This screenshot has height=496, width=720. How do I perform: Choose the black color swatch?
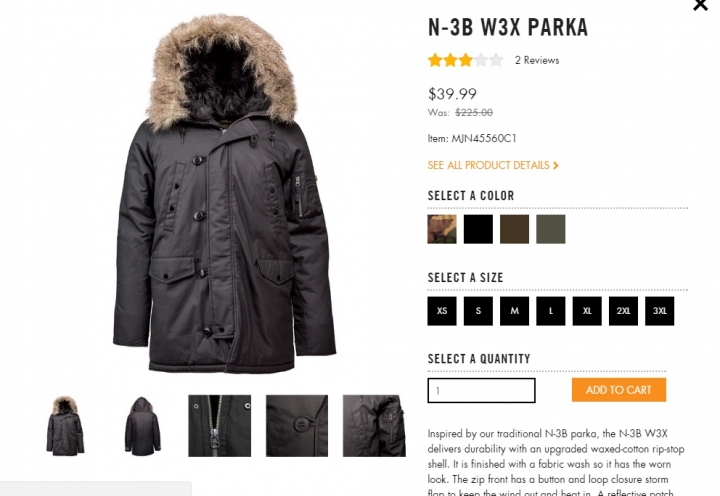pyautogui.click(x=478, y=229)
